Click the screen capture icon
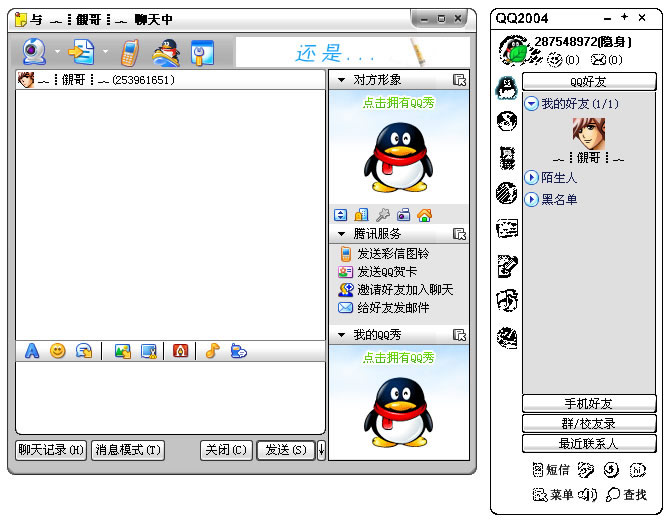 coord(149,351)
